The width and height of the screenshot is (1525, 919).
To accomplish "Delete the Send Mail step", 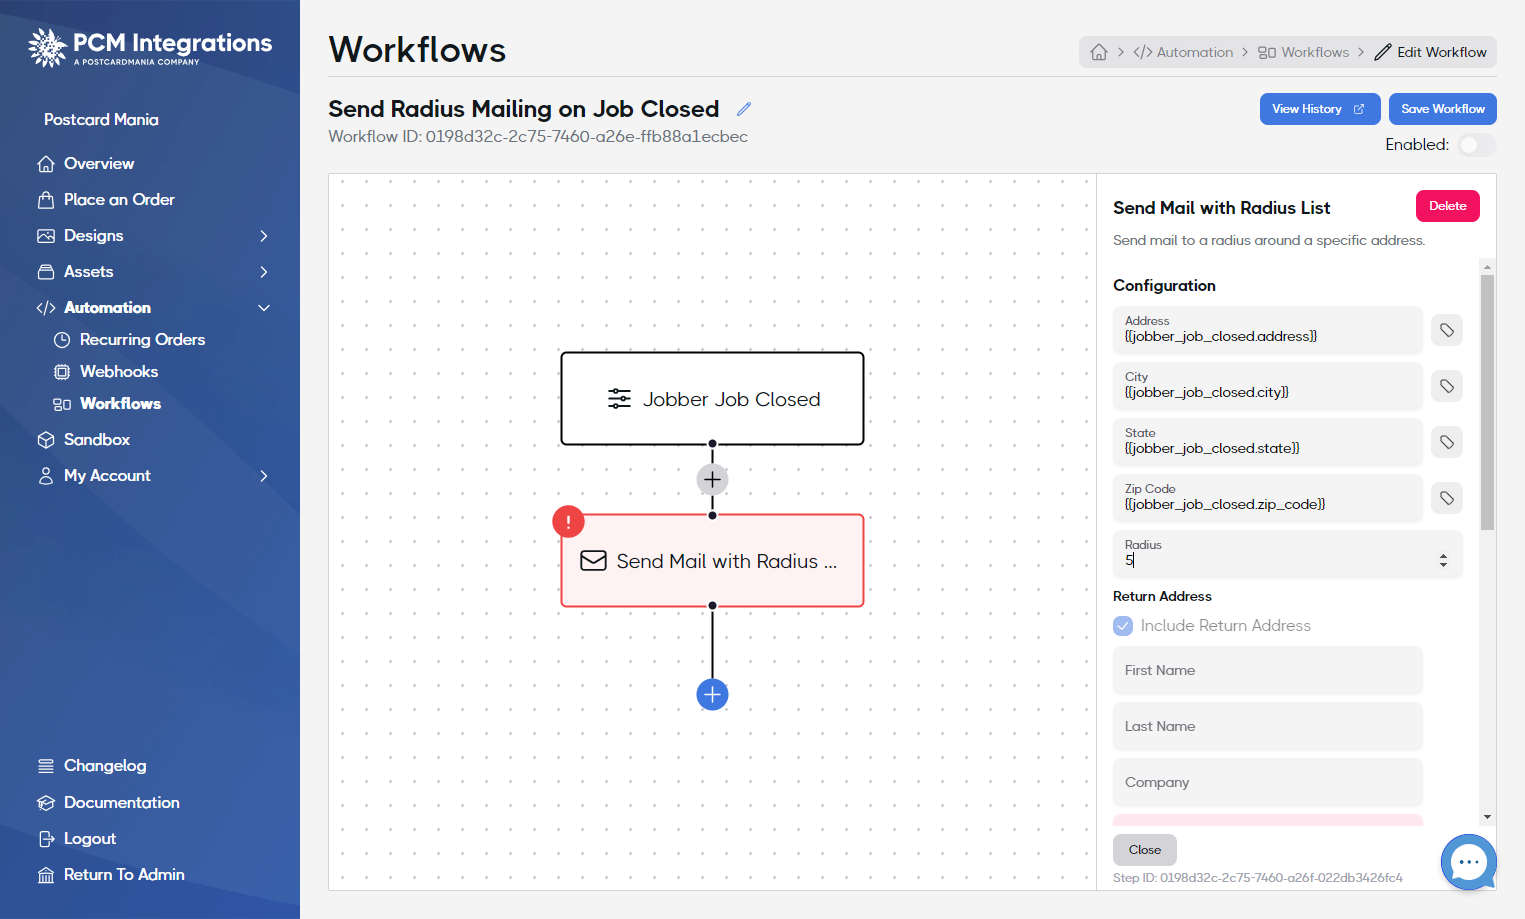I will click(x=1447, y=206).
